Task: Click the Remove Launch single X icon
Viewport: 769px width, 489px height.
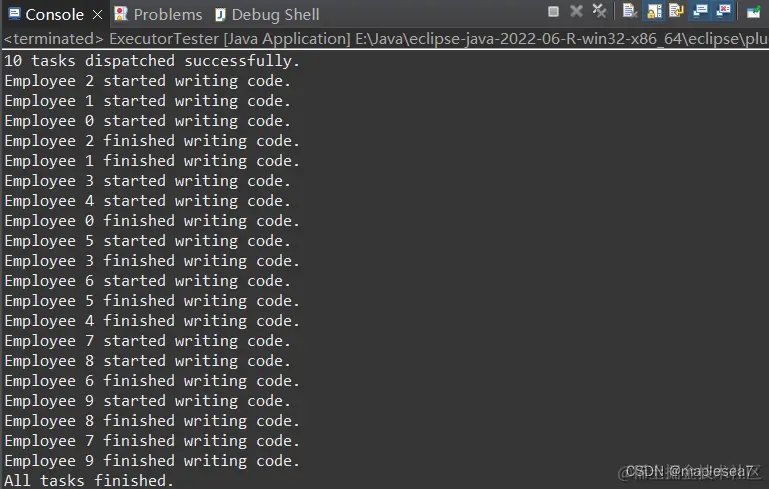Action: point(576,11)
